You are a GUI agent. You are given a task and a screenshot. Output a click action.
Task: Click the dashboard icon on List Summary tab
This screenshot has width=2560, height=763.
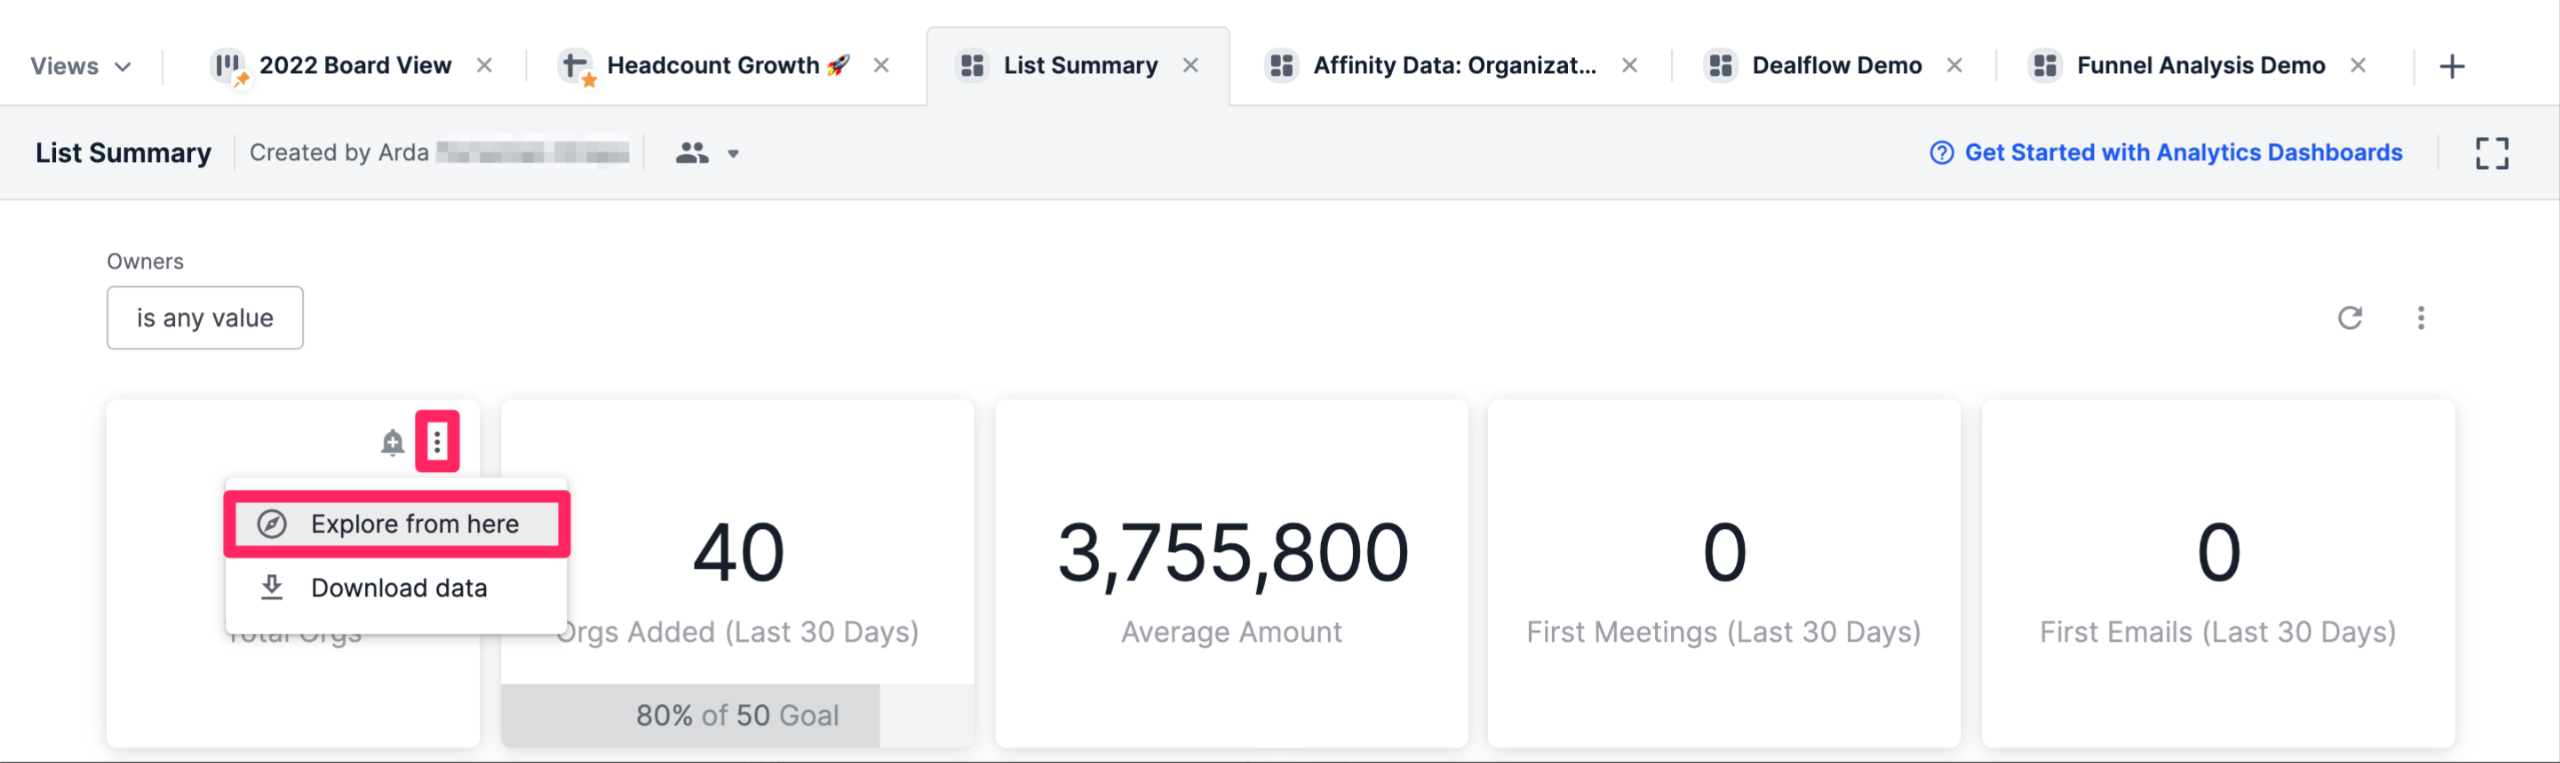(972, 66)
